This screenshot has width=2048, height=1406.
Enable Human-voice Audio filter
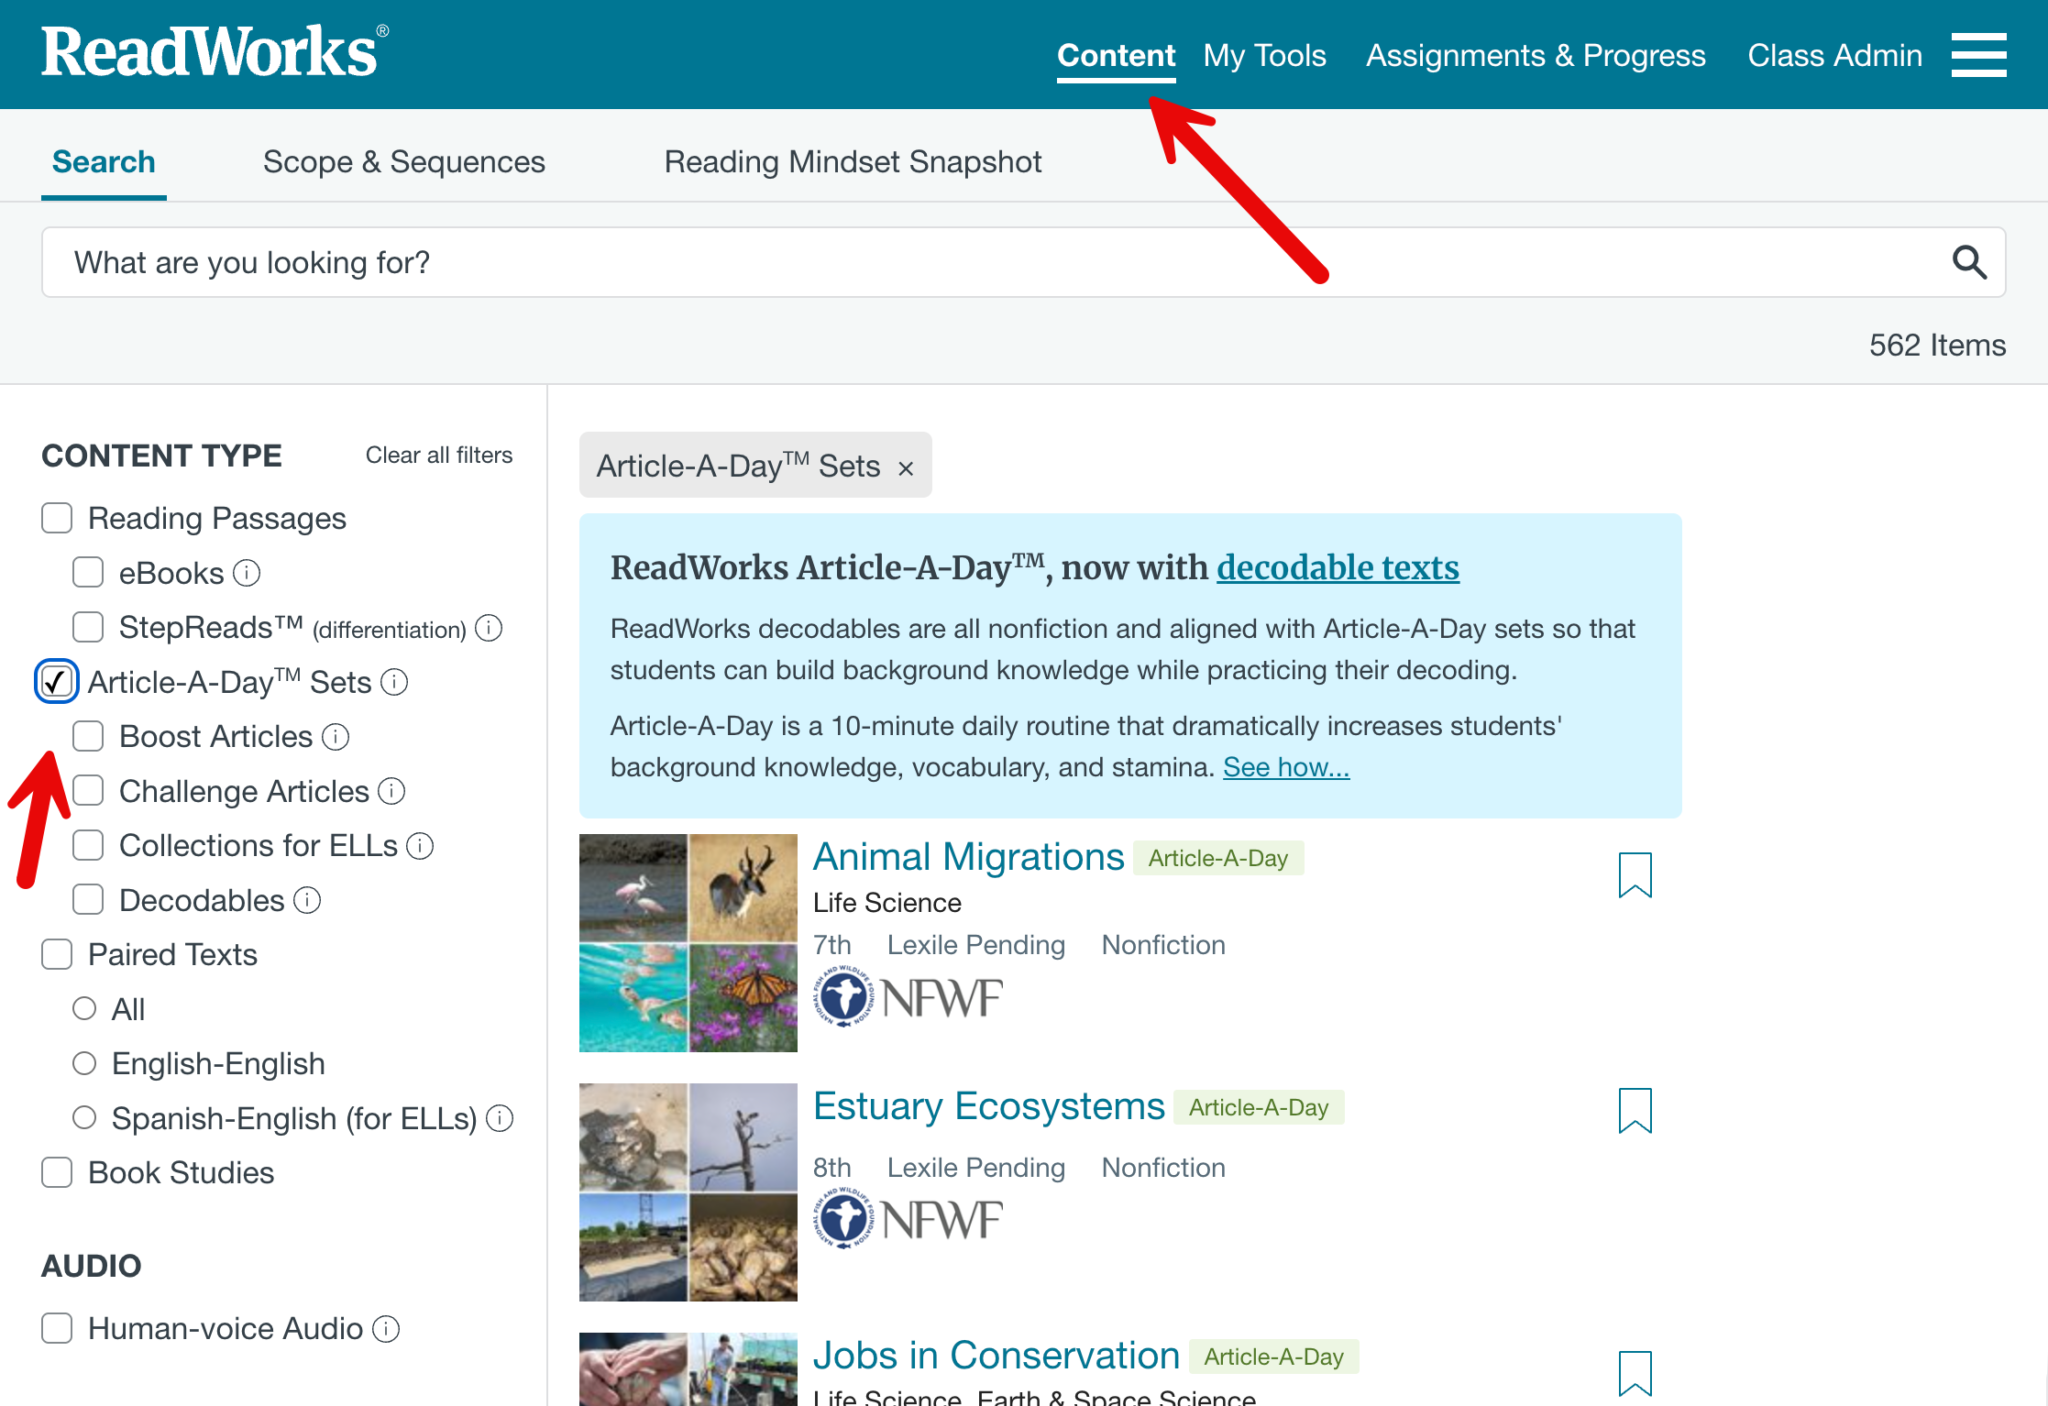click(57, 1328)
